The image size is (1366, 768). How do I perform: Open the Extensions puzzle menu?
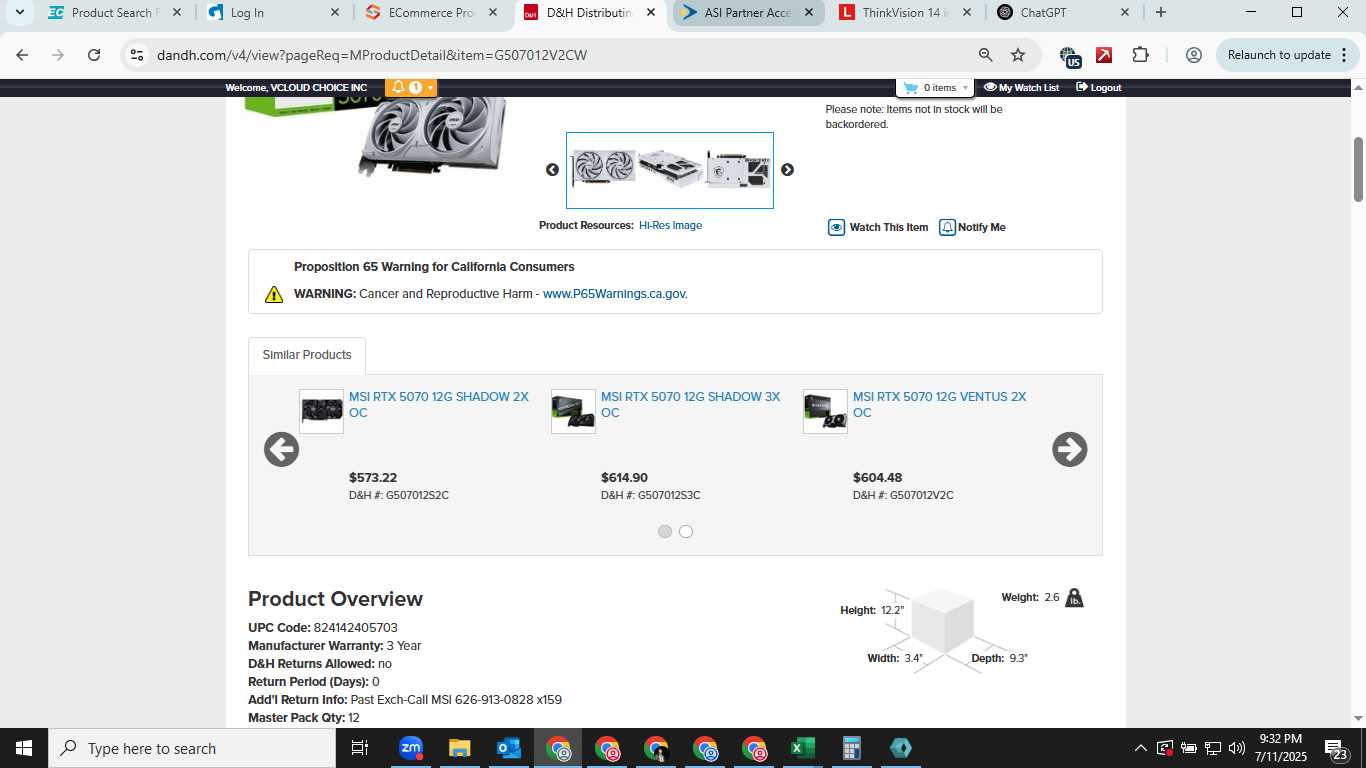coord(1141,55)
